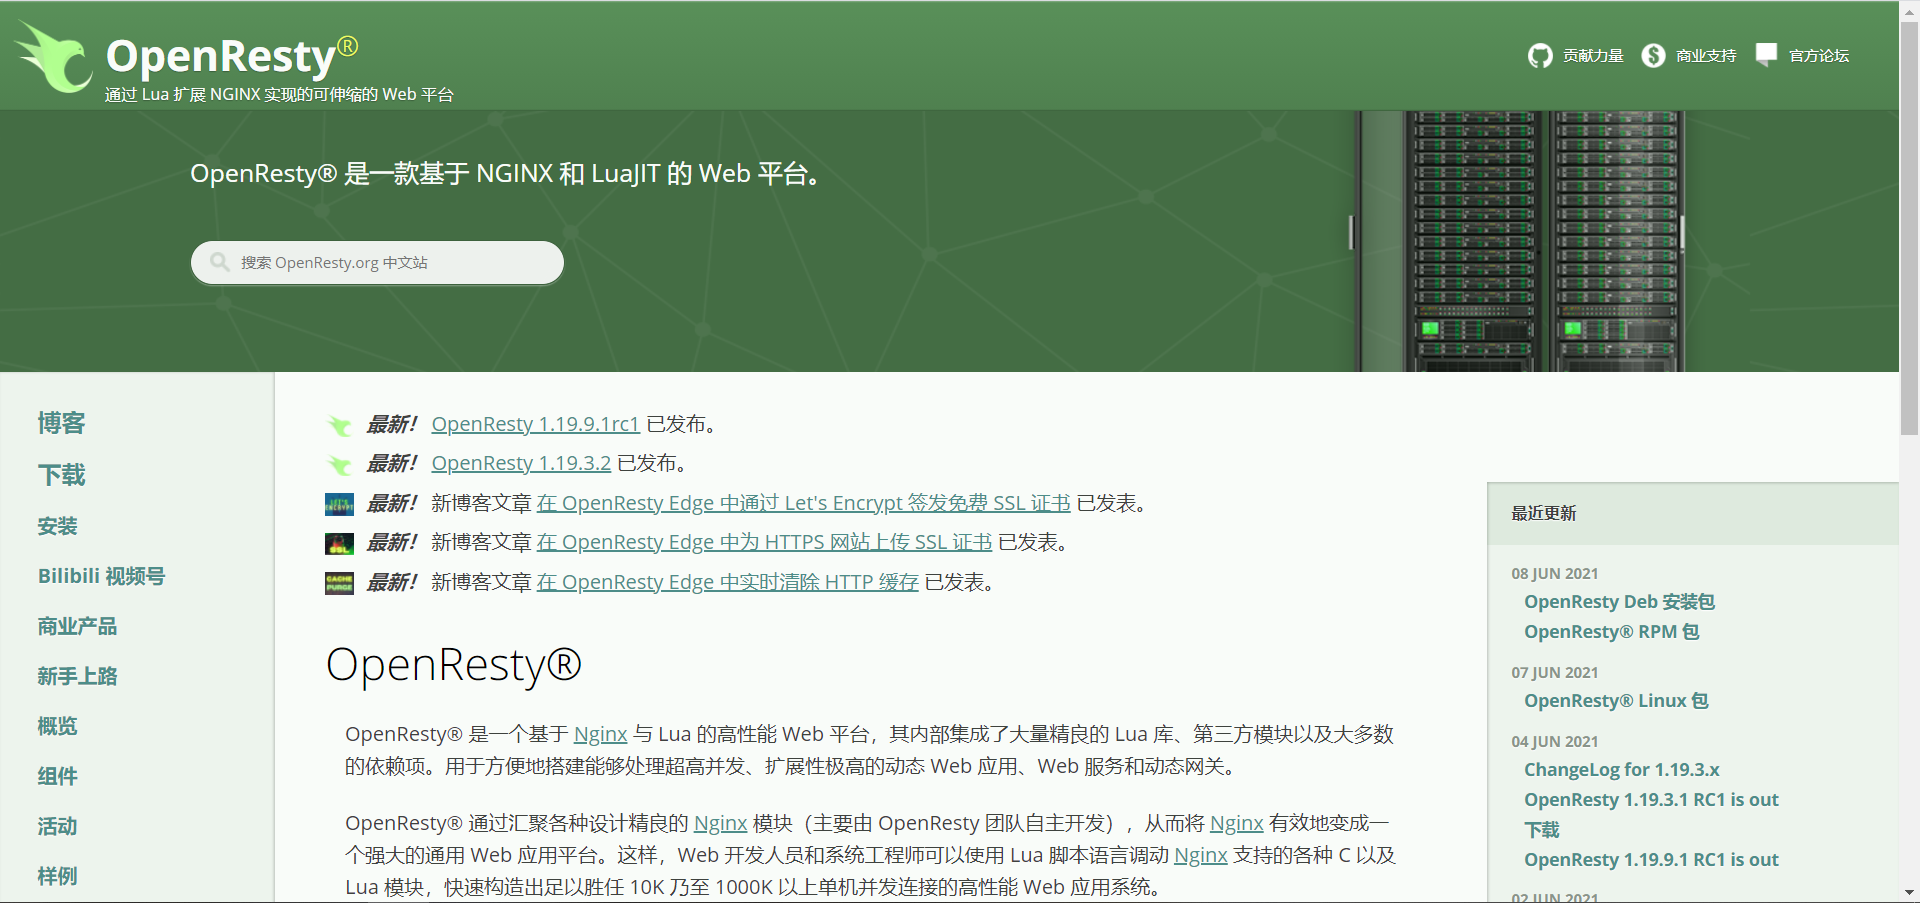Click CACHE PURGE thumbnail beside HTTP 缓存 article
The height and width of the screenshot is (903, 1920).
tap(339, 583)
